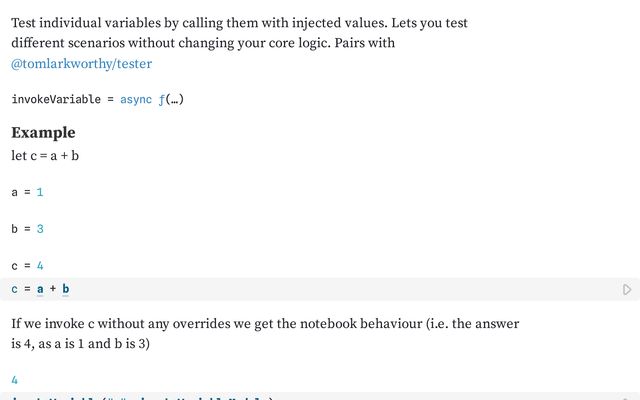Run the c = a + b cell
640x400 pixels.
coord(627,290)
